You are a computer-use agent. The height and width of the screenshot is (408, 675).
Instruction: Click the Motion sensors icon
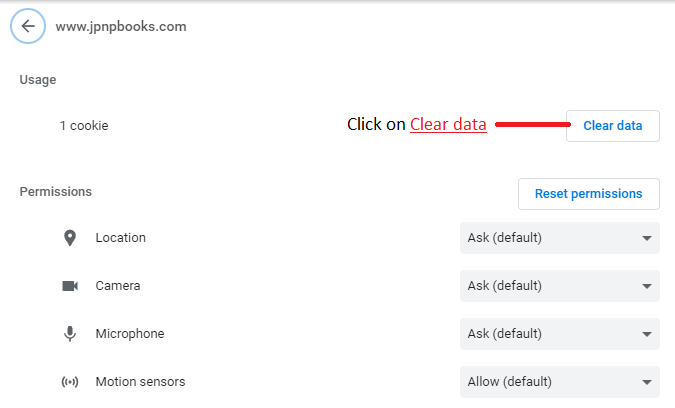pyautogui.click(x=70, y=382)
